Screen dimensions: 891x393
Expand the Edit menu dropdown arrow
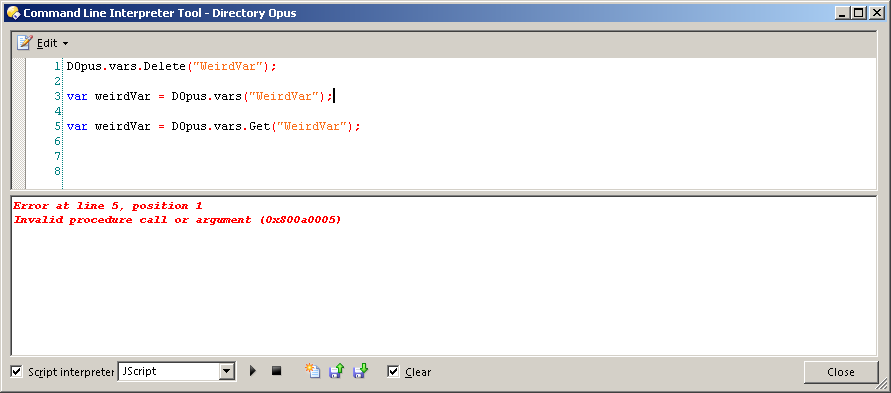click(x=65, y=43)
